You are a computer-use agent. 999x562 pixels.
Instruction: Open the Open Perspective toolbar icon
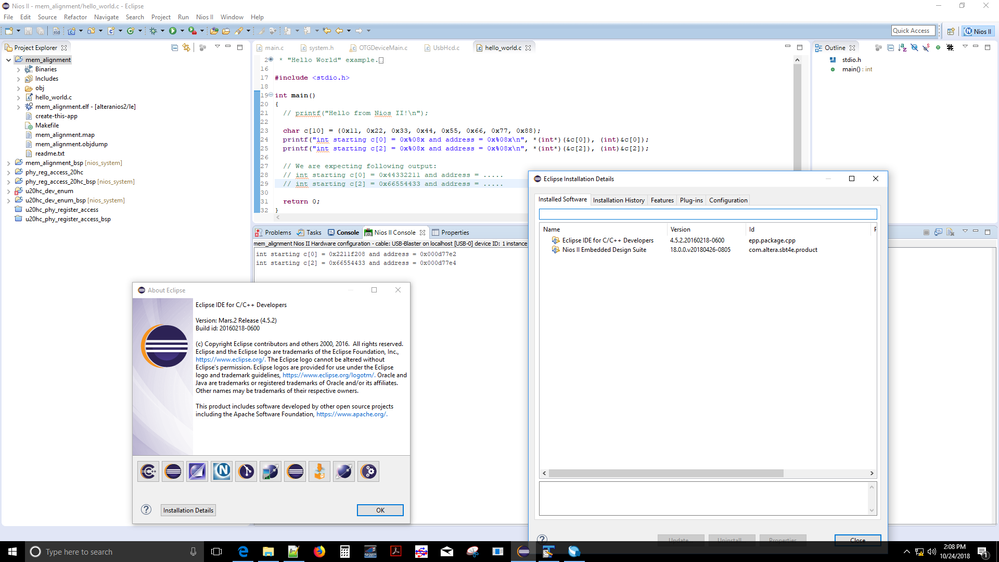(x=951, y=31)
